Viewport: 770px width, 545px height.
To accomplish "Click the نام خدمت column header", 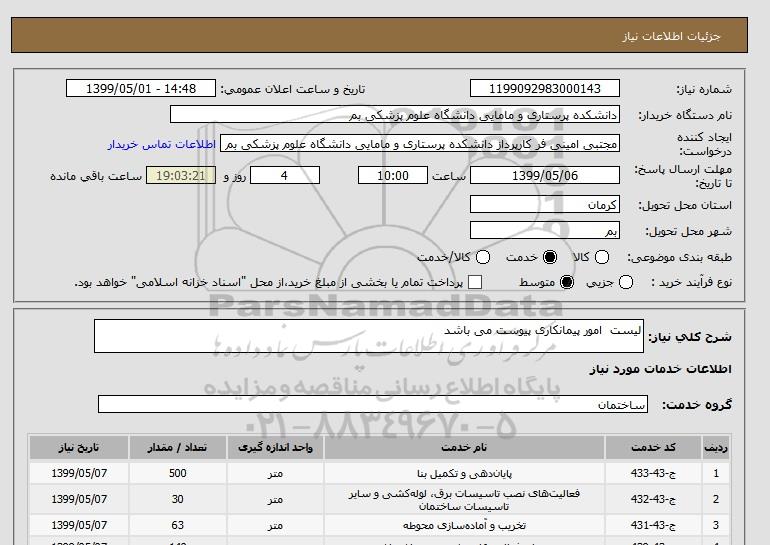I will 464,447.
